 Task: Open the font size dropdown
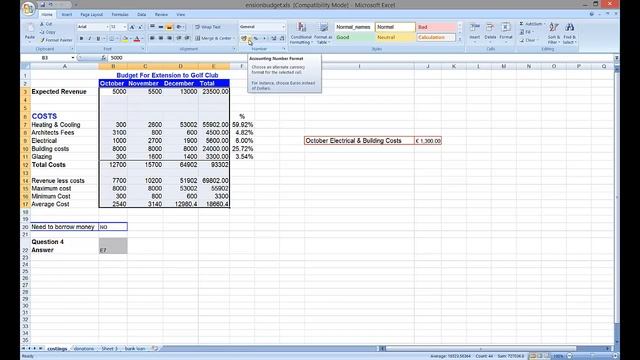pos(124,27)
